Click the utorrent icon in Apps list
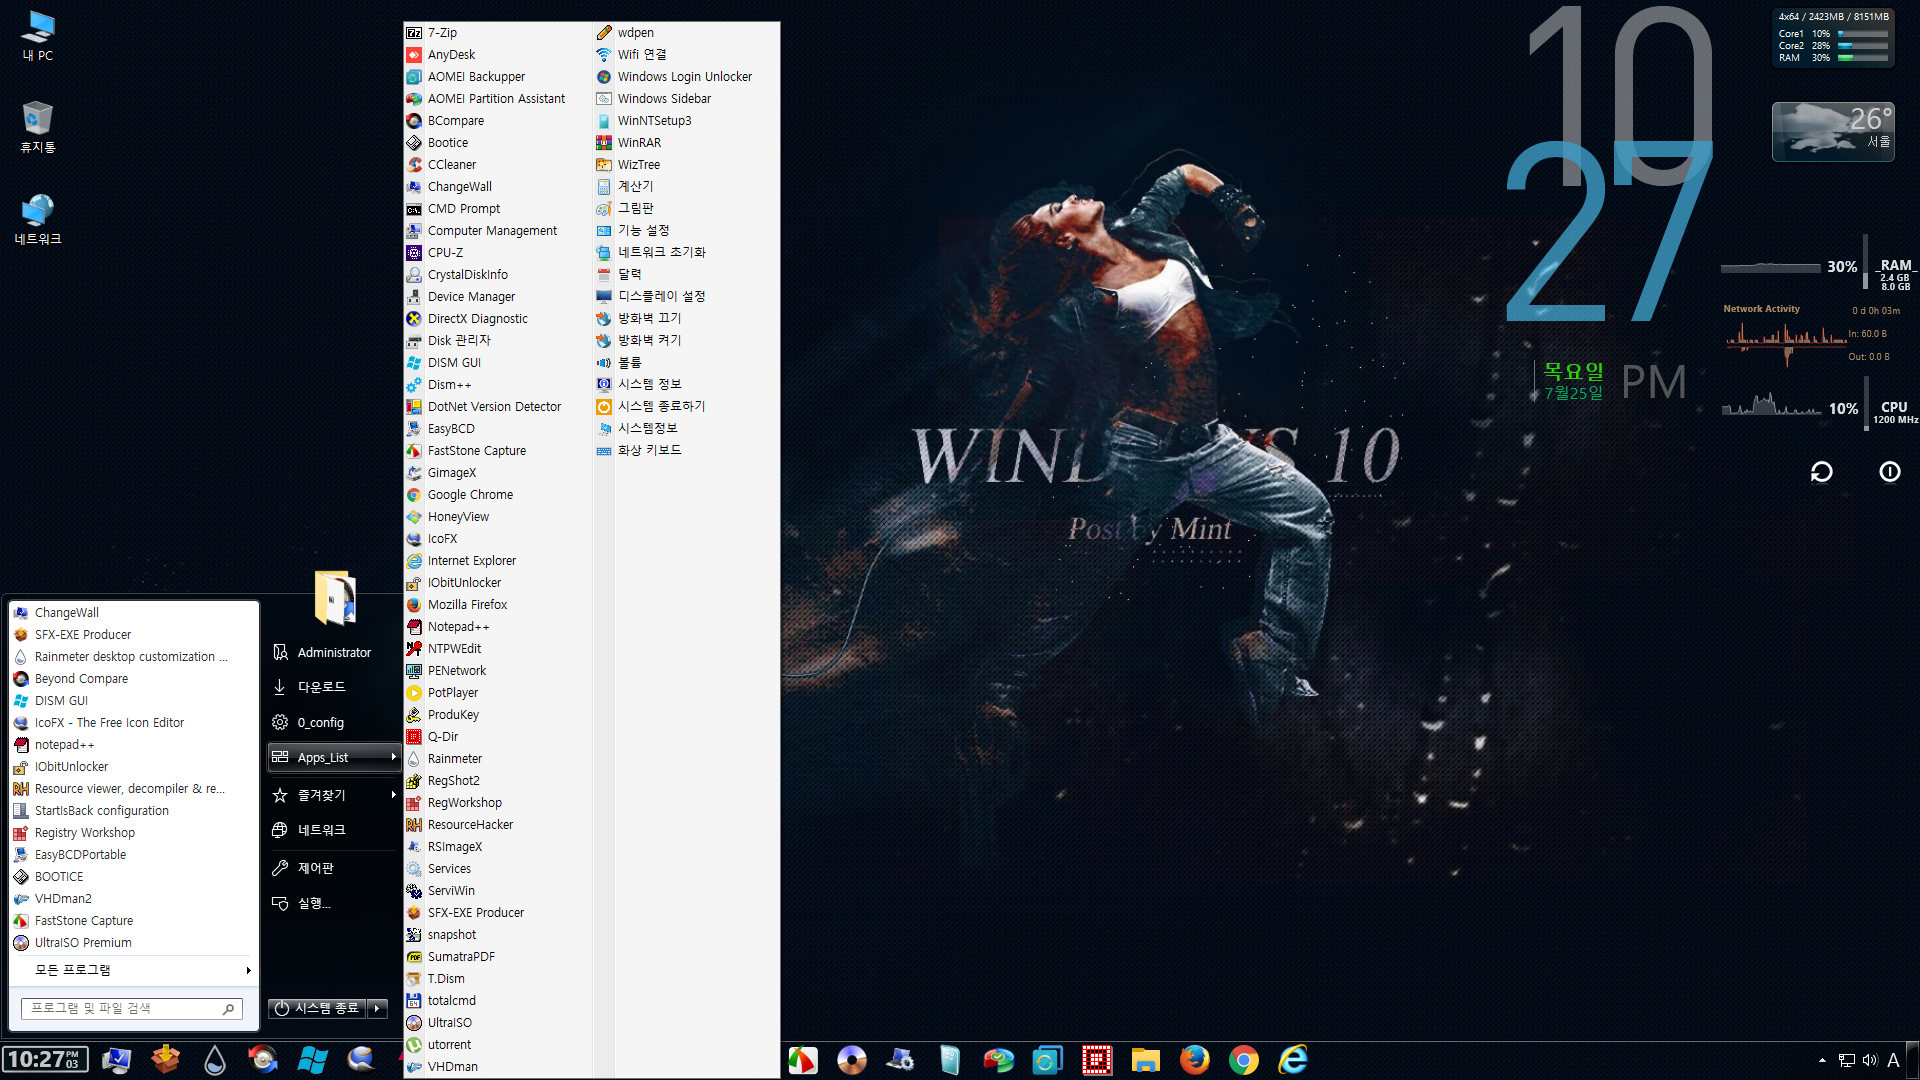The width and height of the screenshot is (1920, 1080). point(414,1045)
